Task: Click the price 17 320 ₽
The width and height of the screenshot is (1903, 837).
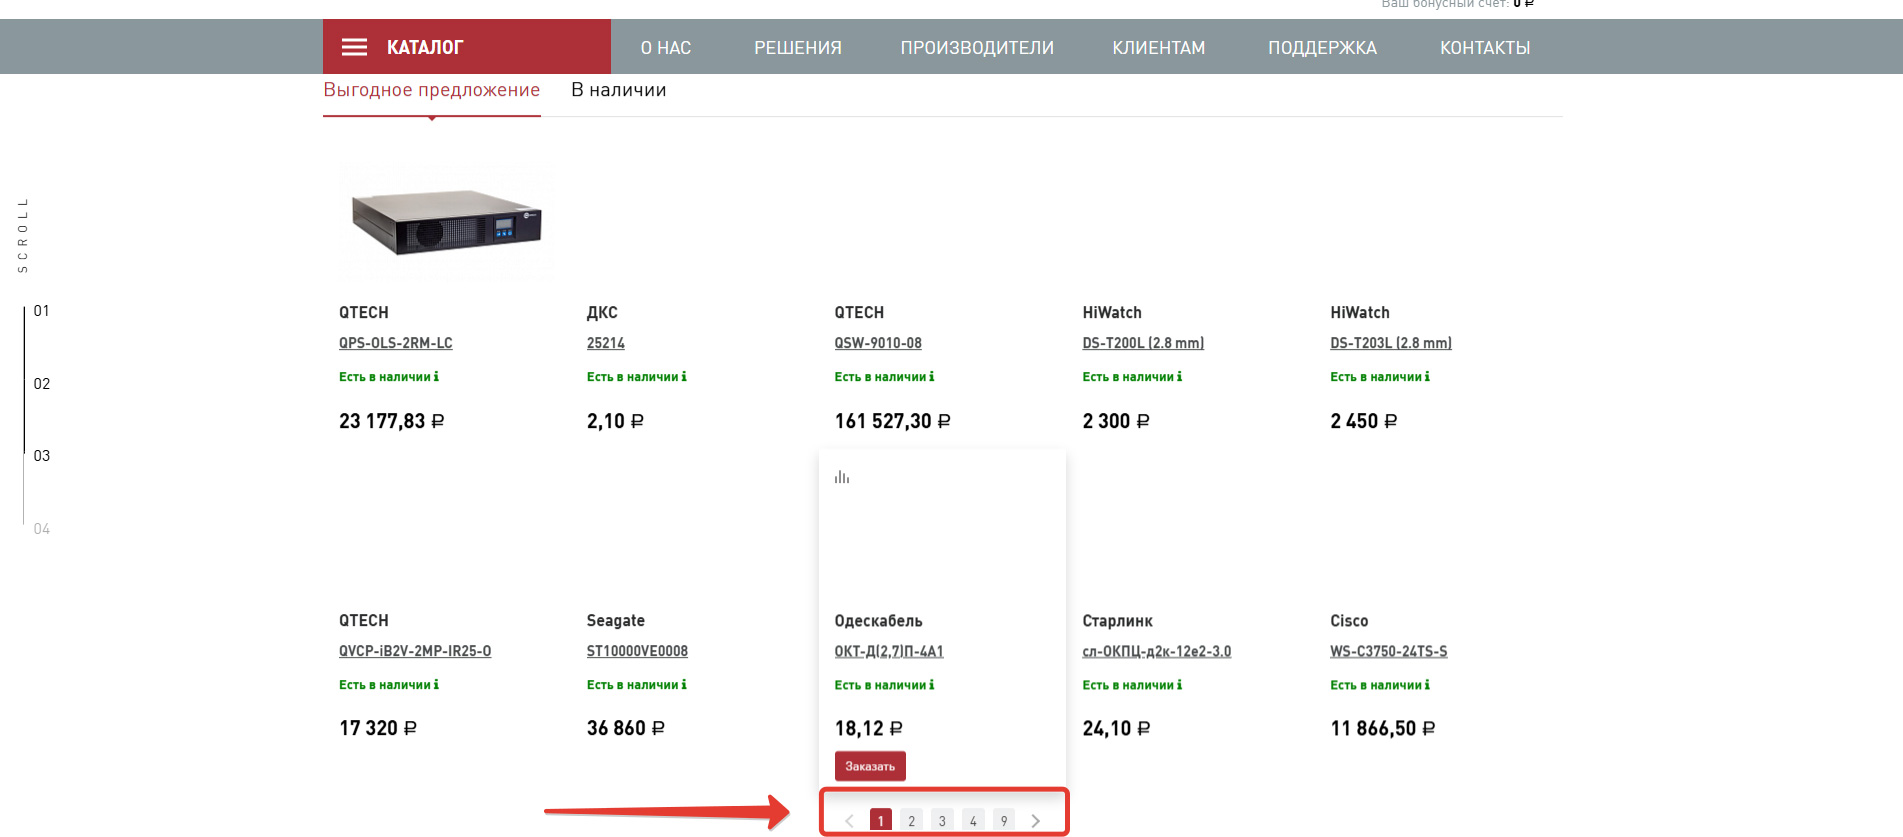Action: (x=378, y=728)
